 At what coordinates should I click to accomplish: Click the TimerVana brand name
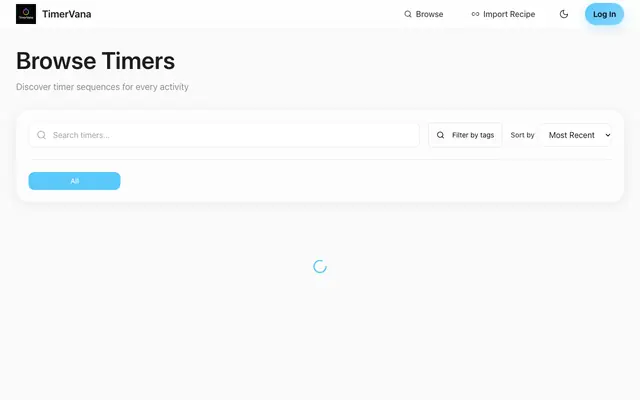(x=67, y=14)
